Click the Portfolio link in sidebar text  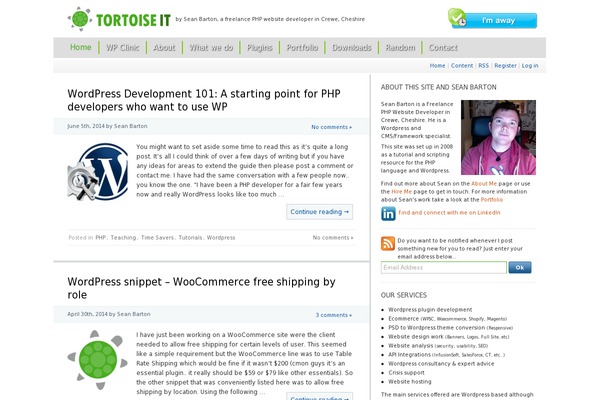point(492,199)
